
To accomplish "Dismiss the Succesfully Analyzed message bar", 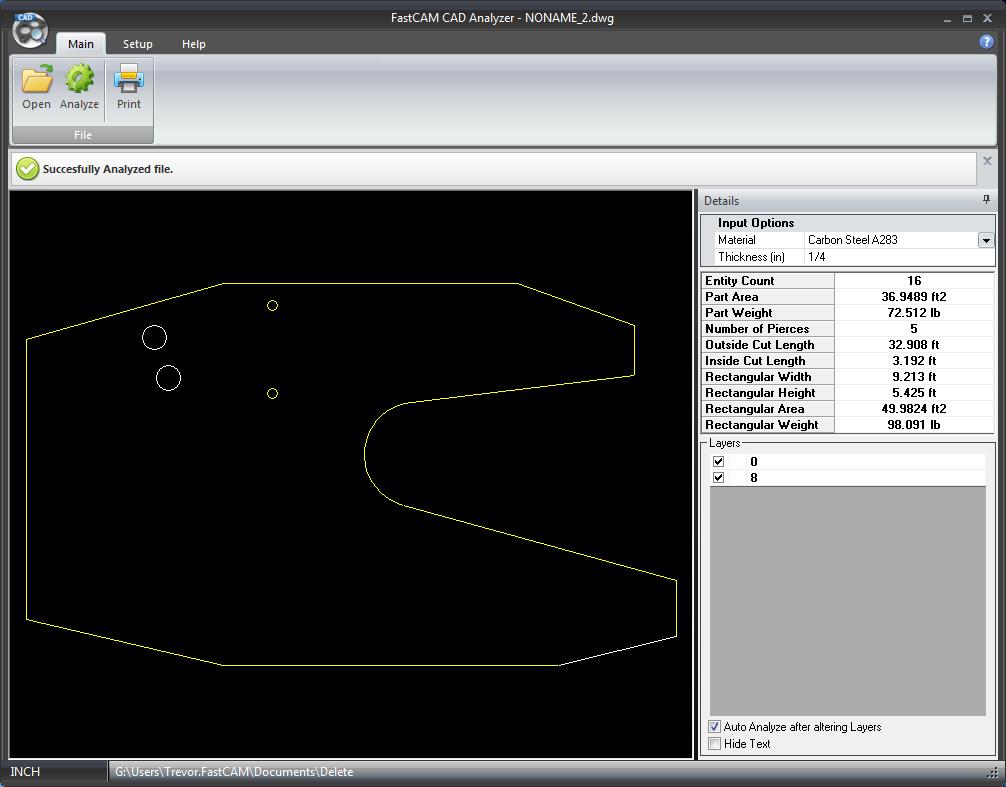I will [x=987, y=161].
